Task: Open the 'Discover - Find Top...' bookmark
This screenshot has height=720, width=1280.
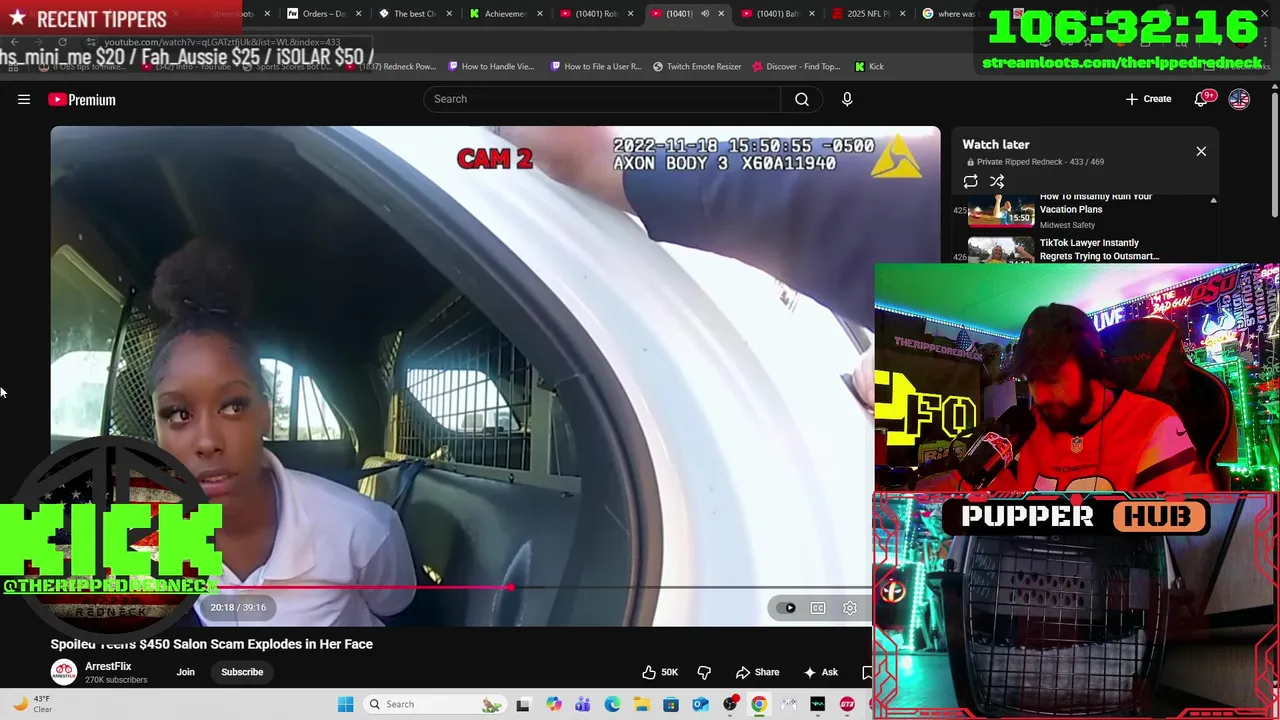Action: pos(796,66)
